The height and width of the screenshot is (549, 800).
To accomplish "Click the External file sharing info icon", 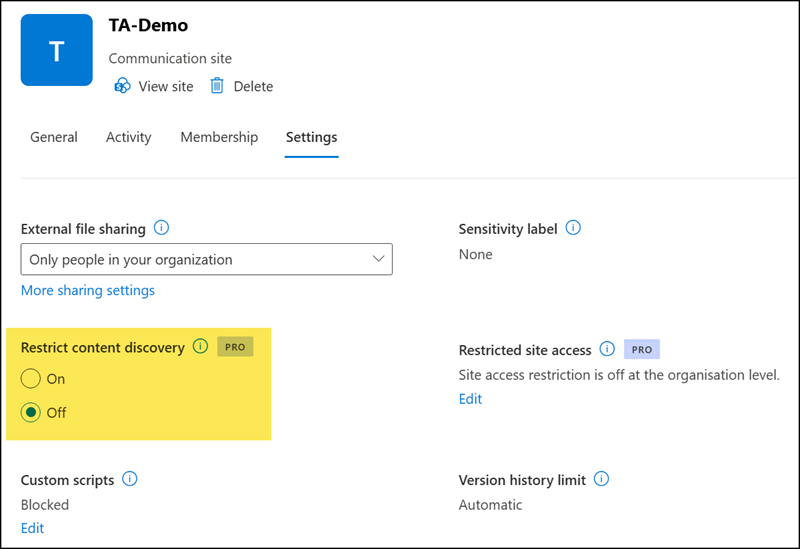I will (161, 228).
